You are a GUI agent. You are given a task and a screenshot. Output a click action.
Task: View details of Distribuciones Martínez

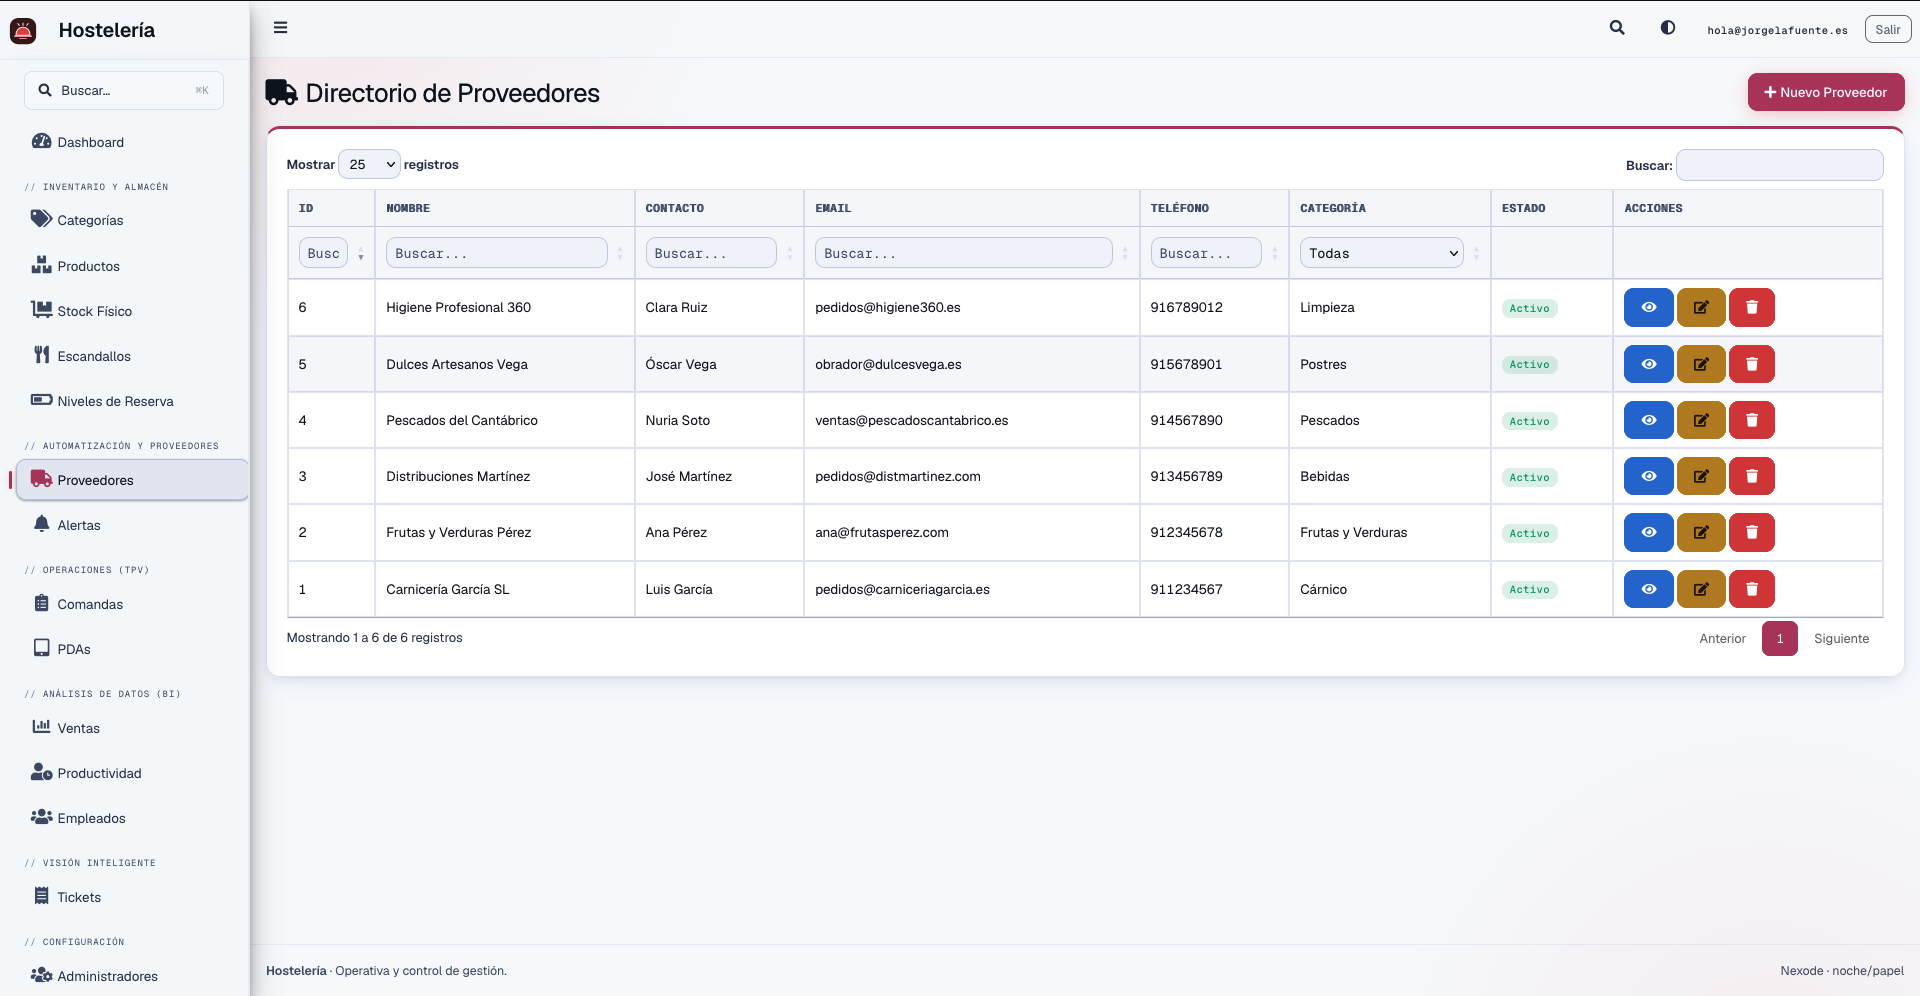[x=1649, y=476]
